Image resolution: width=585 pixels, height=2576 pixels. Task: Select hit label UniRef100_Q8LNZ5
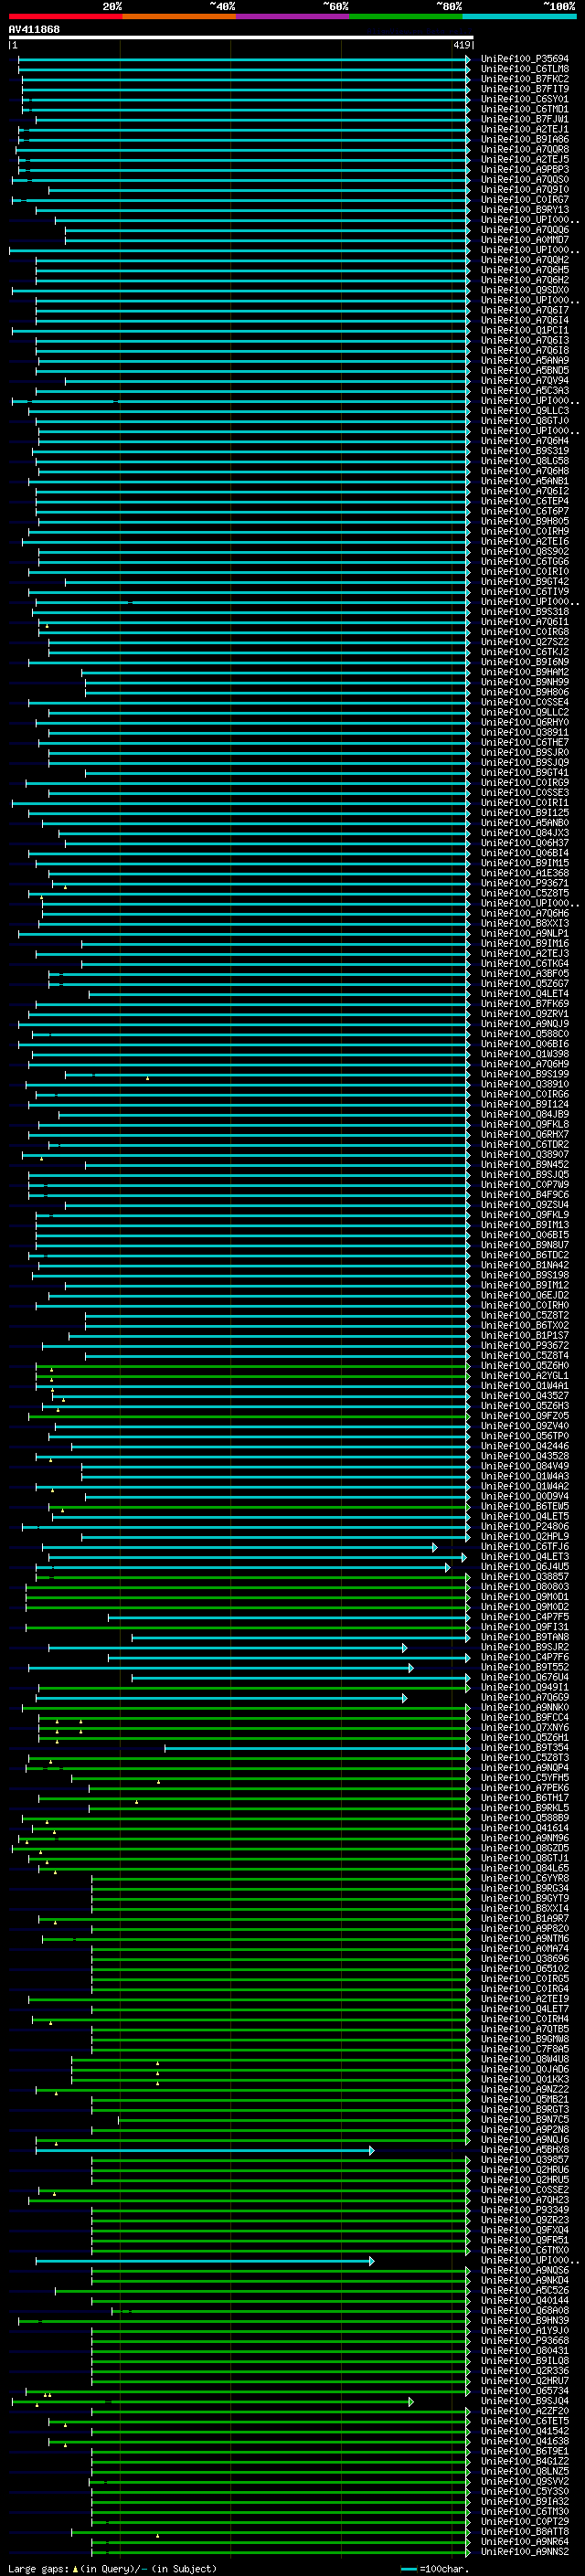[x=524, y=2471]
